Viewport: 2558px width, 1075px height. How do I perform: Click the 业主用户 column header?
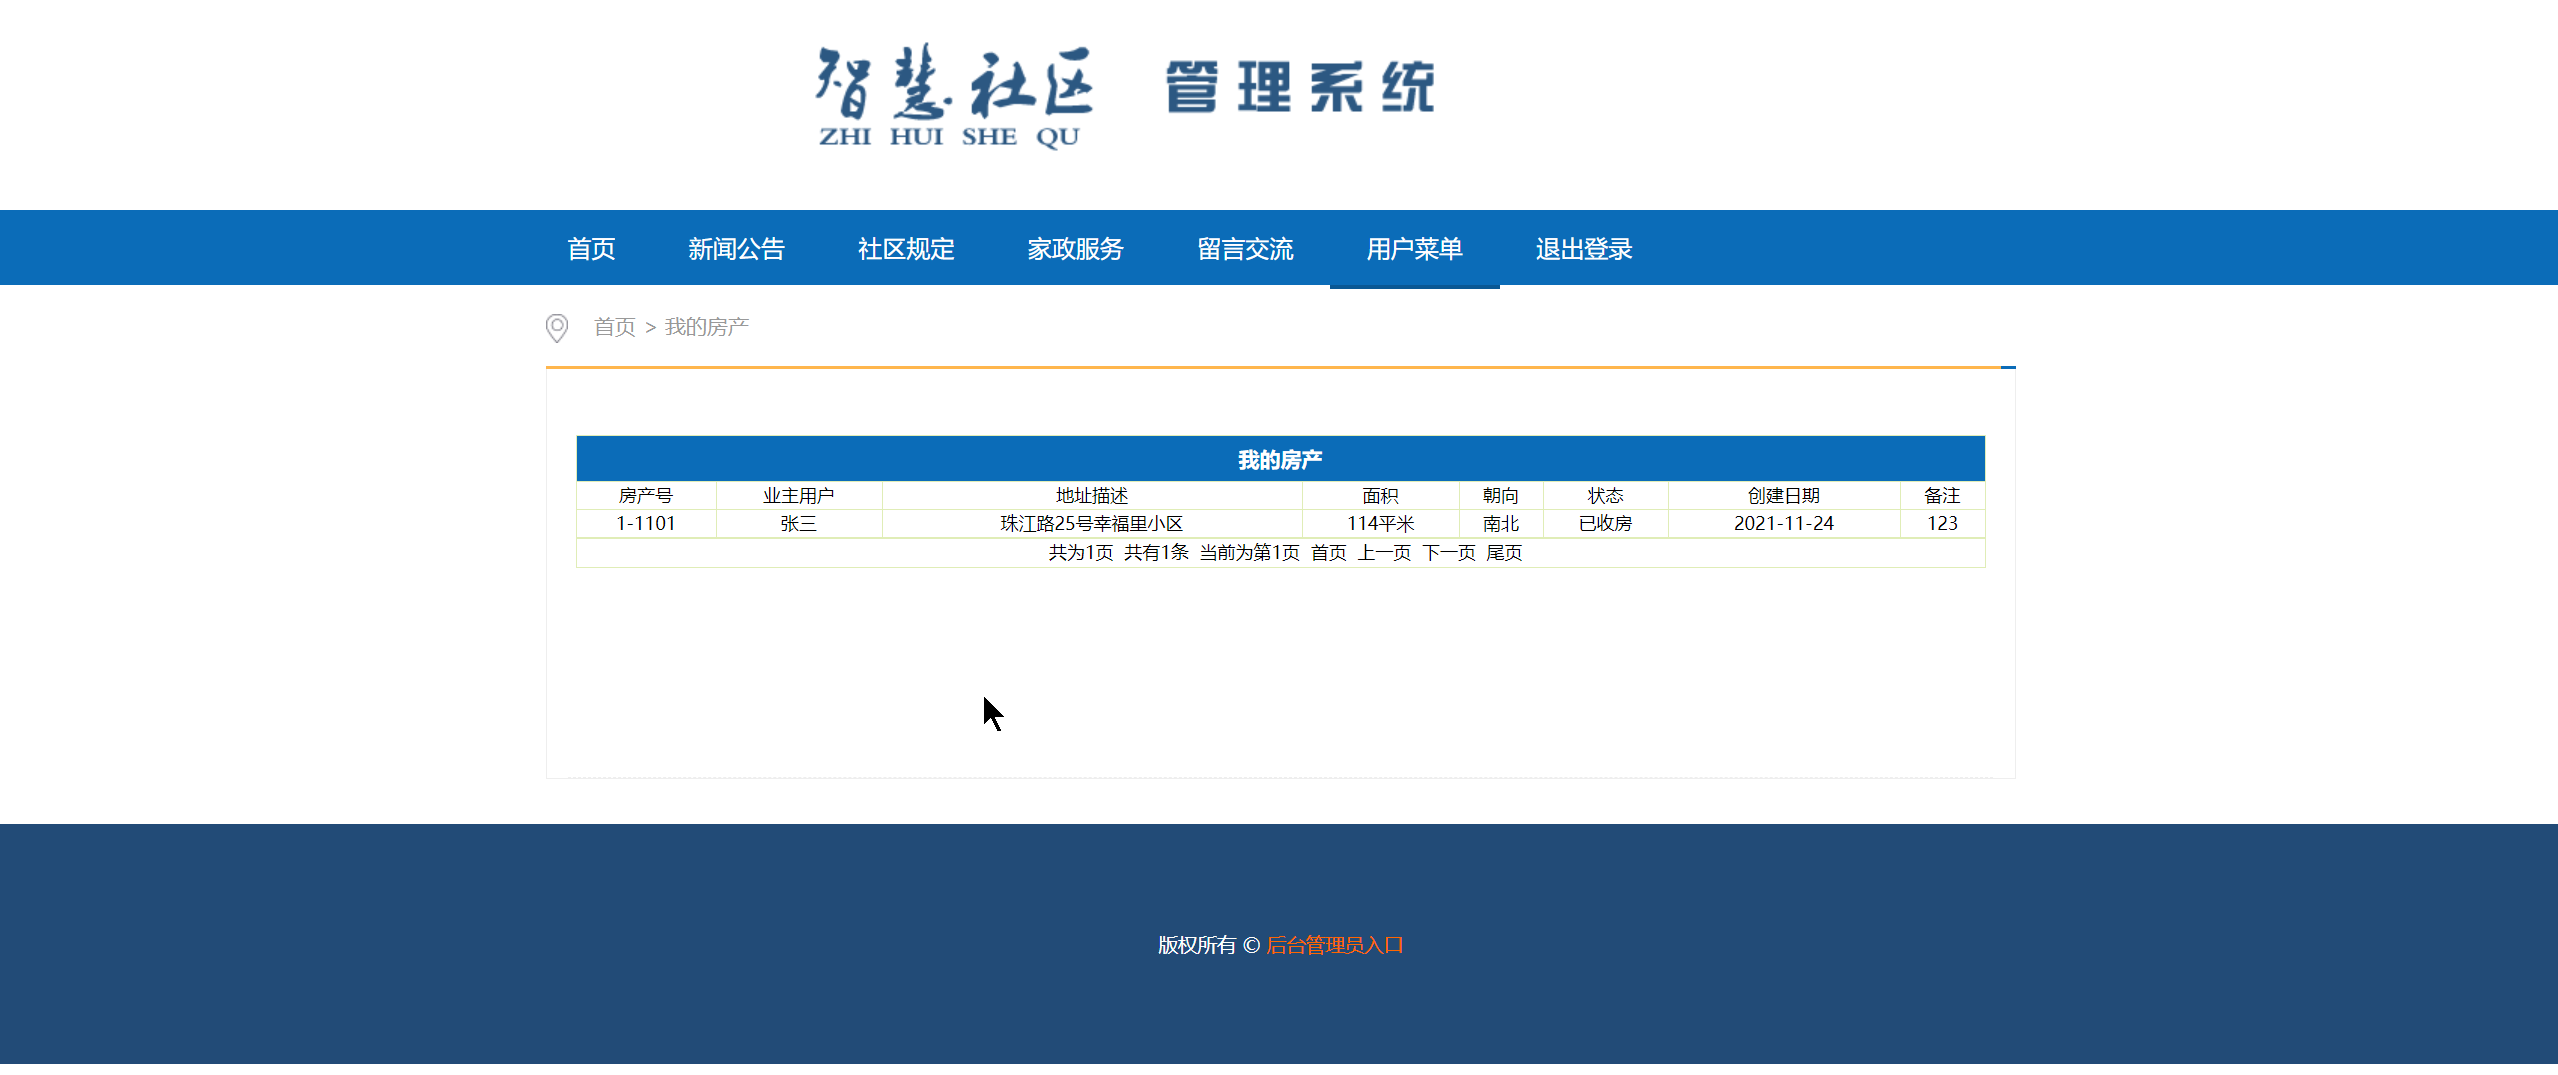pyautogui.click(x=799, y=496)
